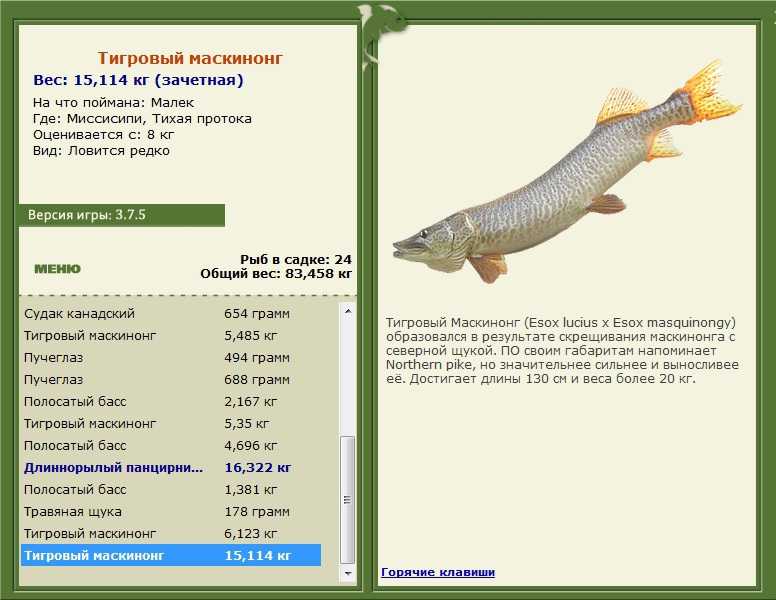Select Полосатый басс 2,167 кг row

(171, 401)
